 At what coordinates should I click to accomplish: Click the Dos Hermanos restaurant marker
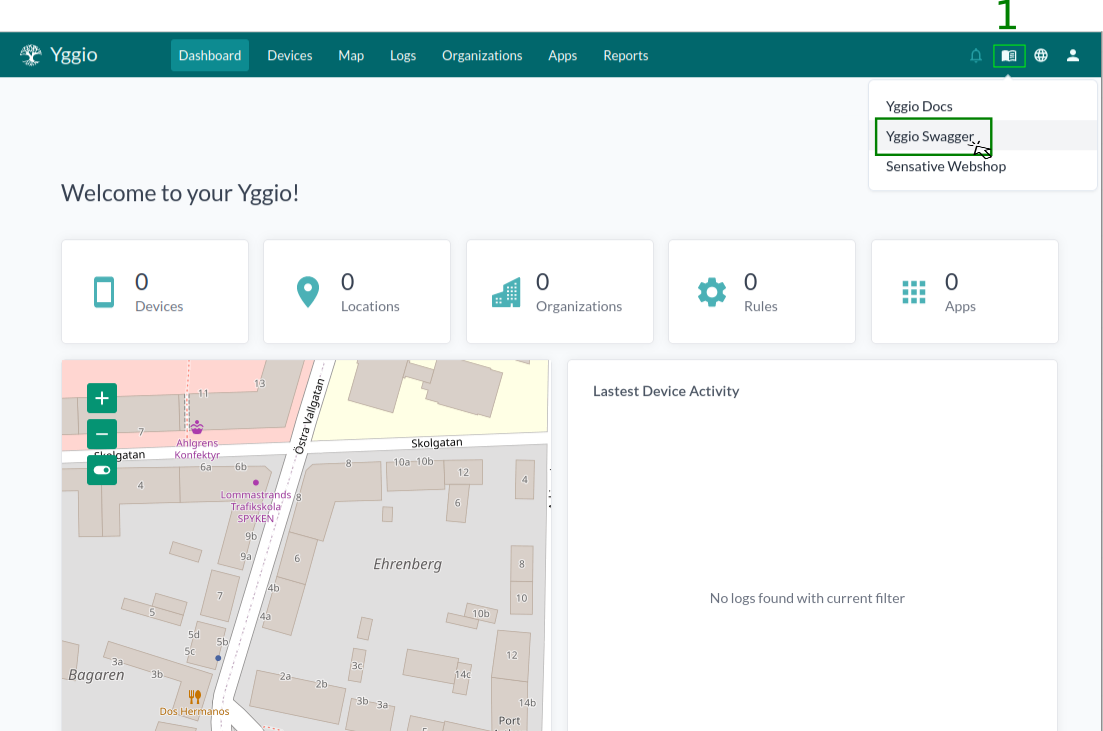(x=195, y=697)
